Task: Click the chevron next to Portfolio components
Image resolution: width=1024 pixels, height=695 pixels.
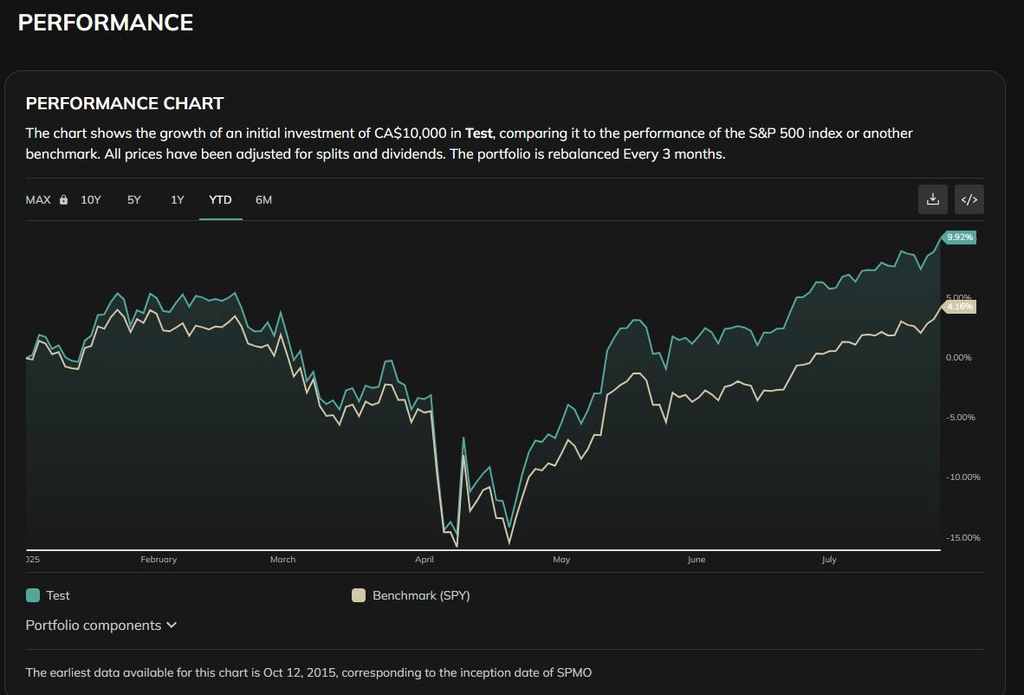Action: point(172,625)
